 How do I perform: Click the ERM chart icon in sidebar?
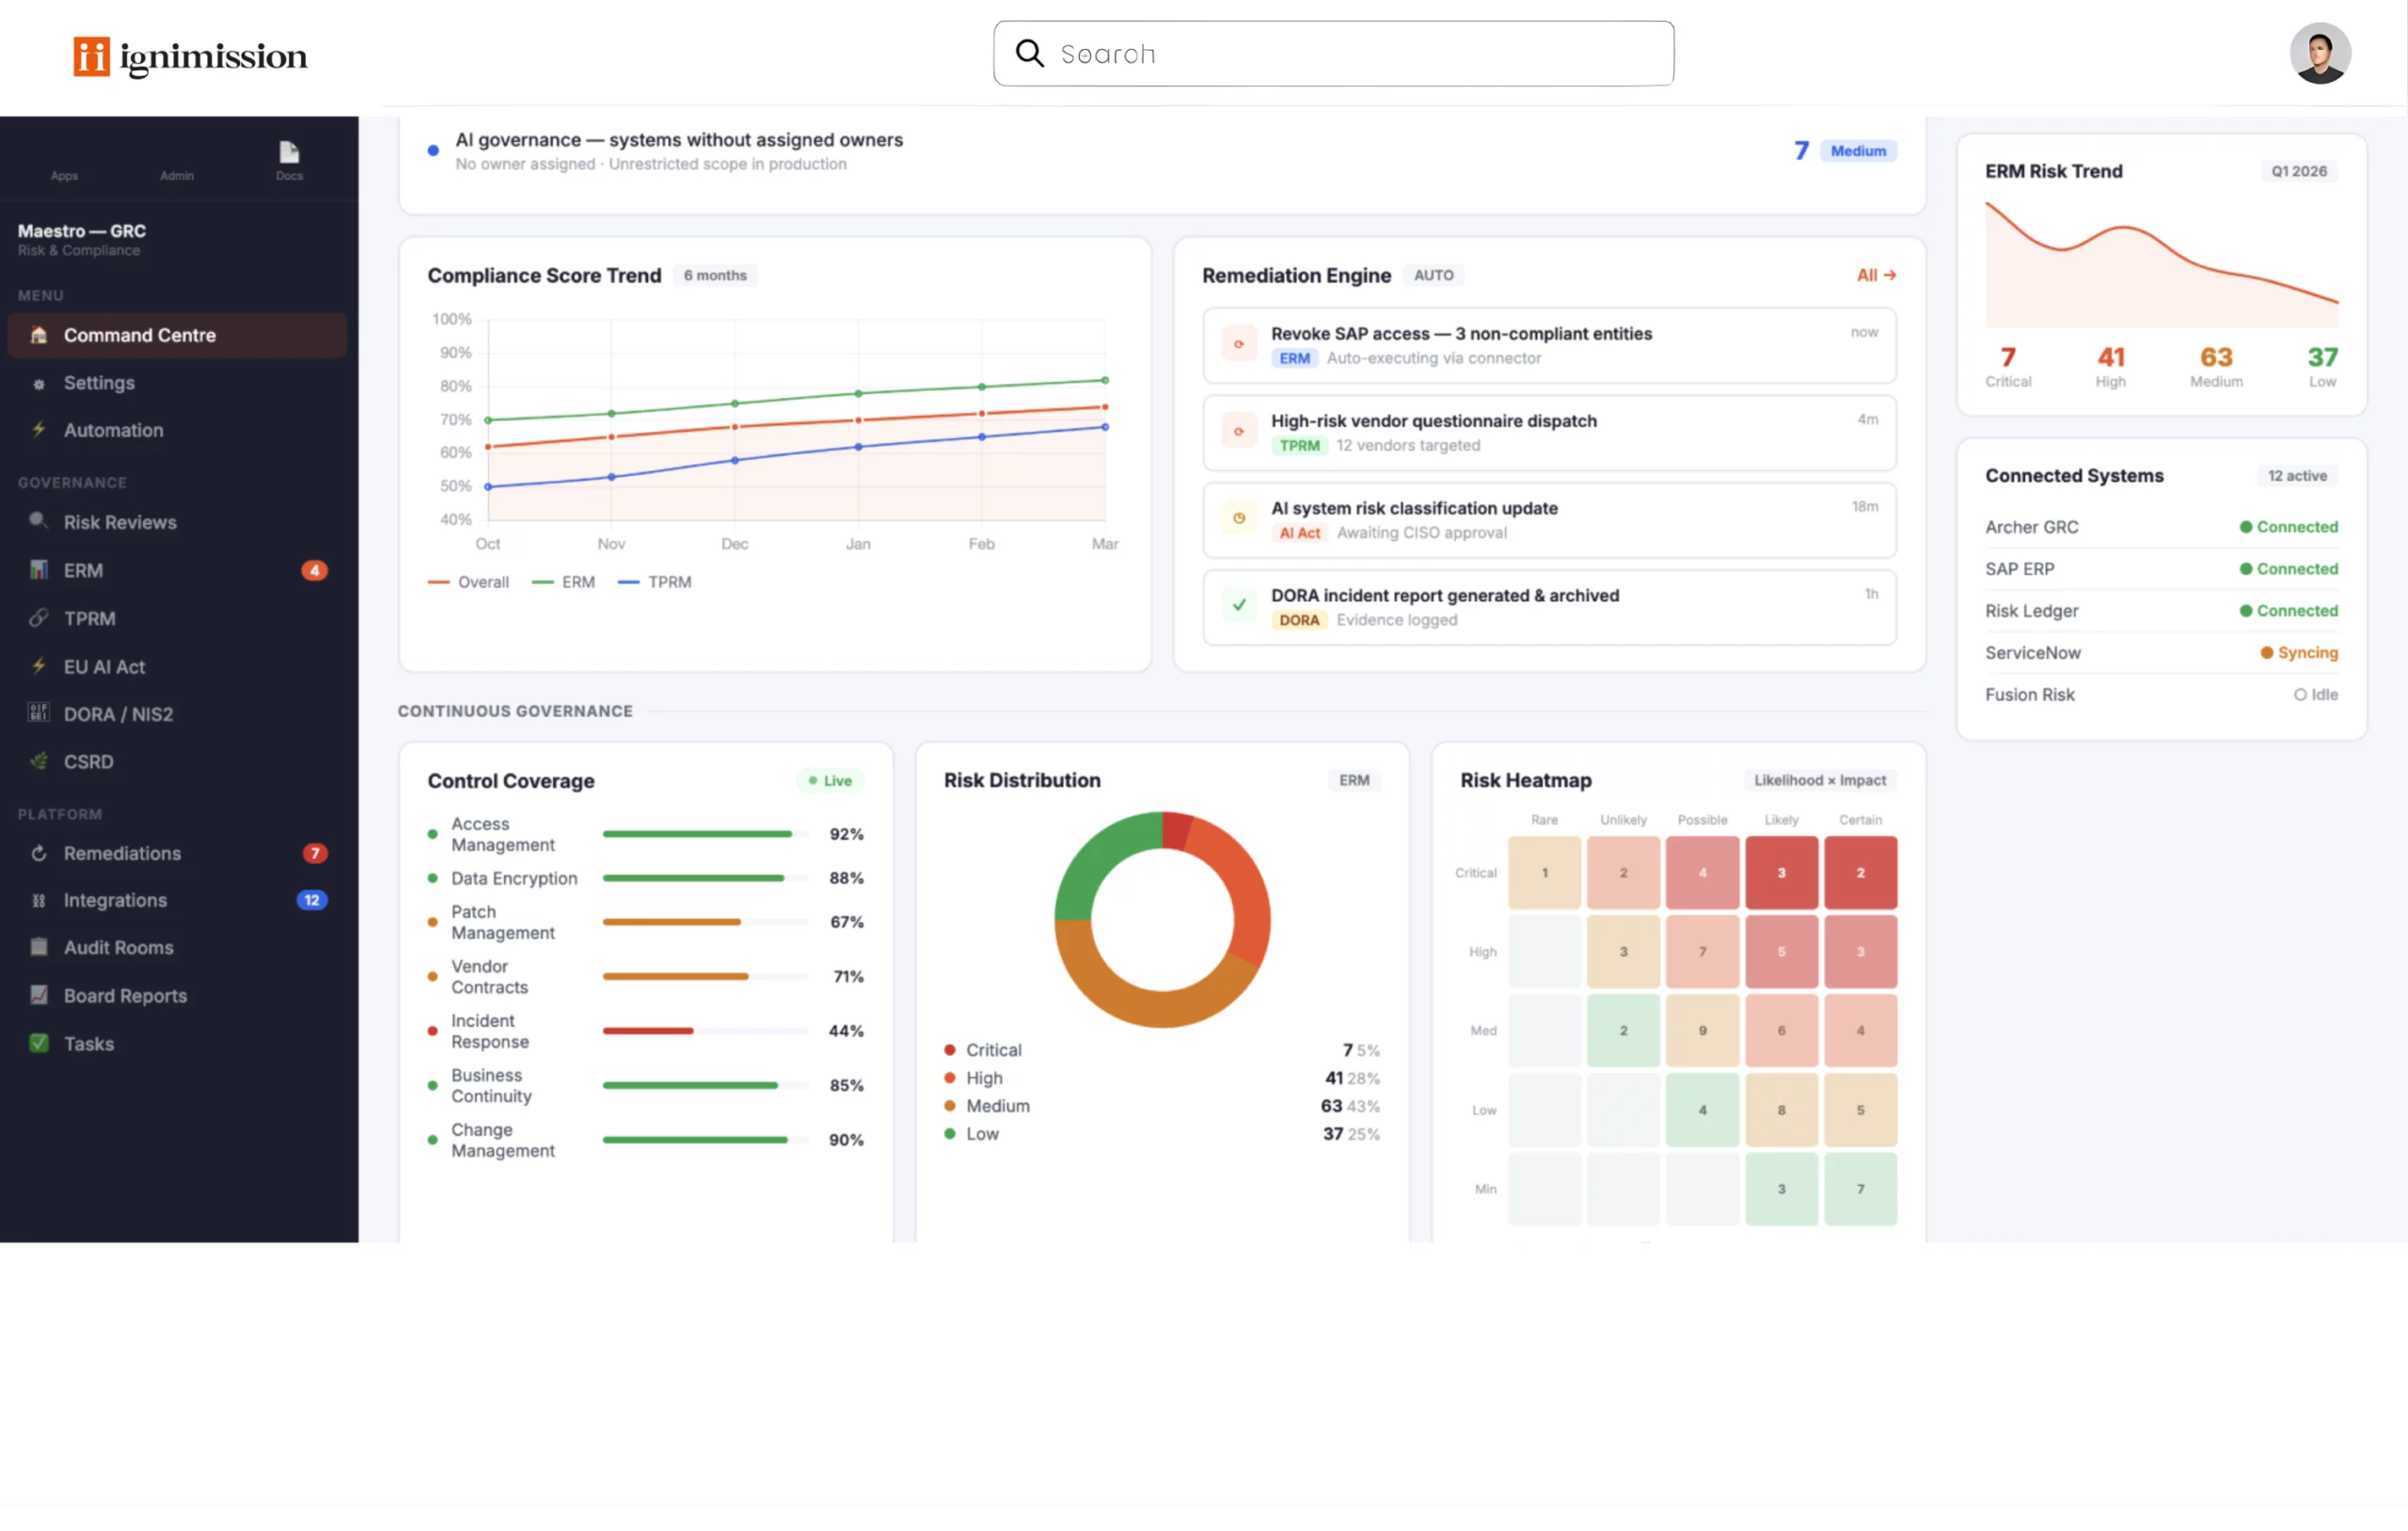pos(39,570)
